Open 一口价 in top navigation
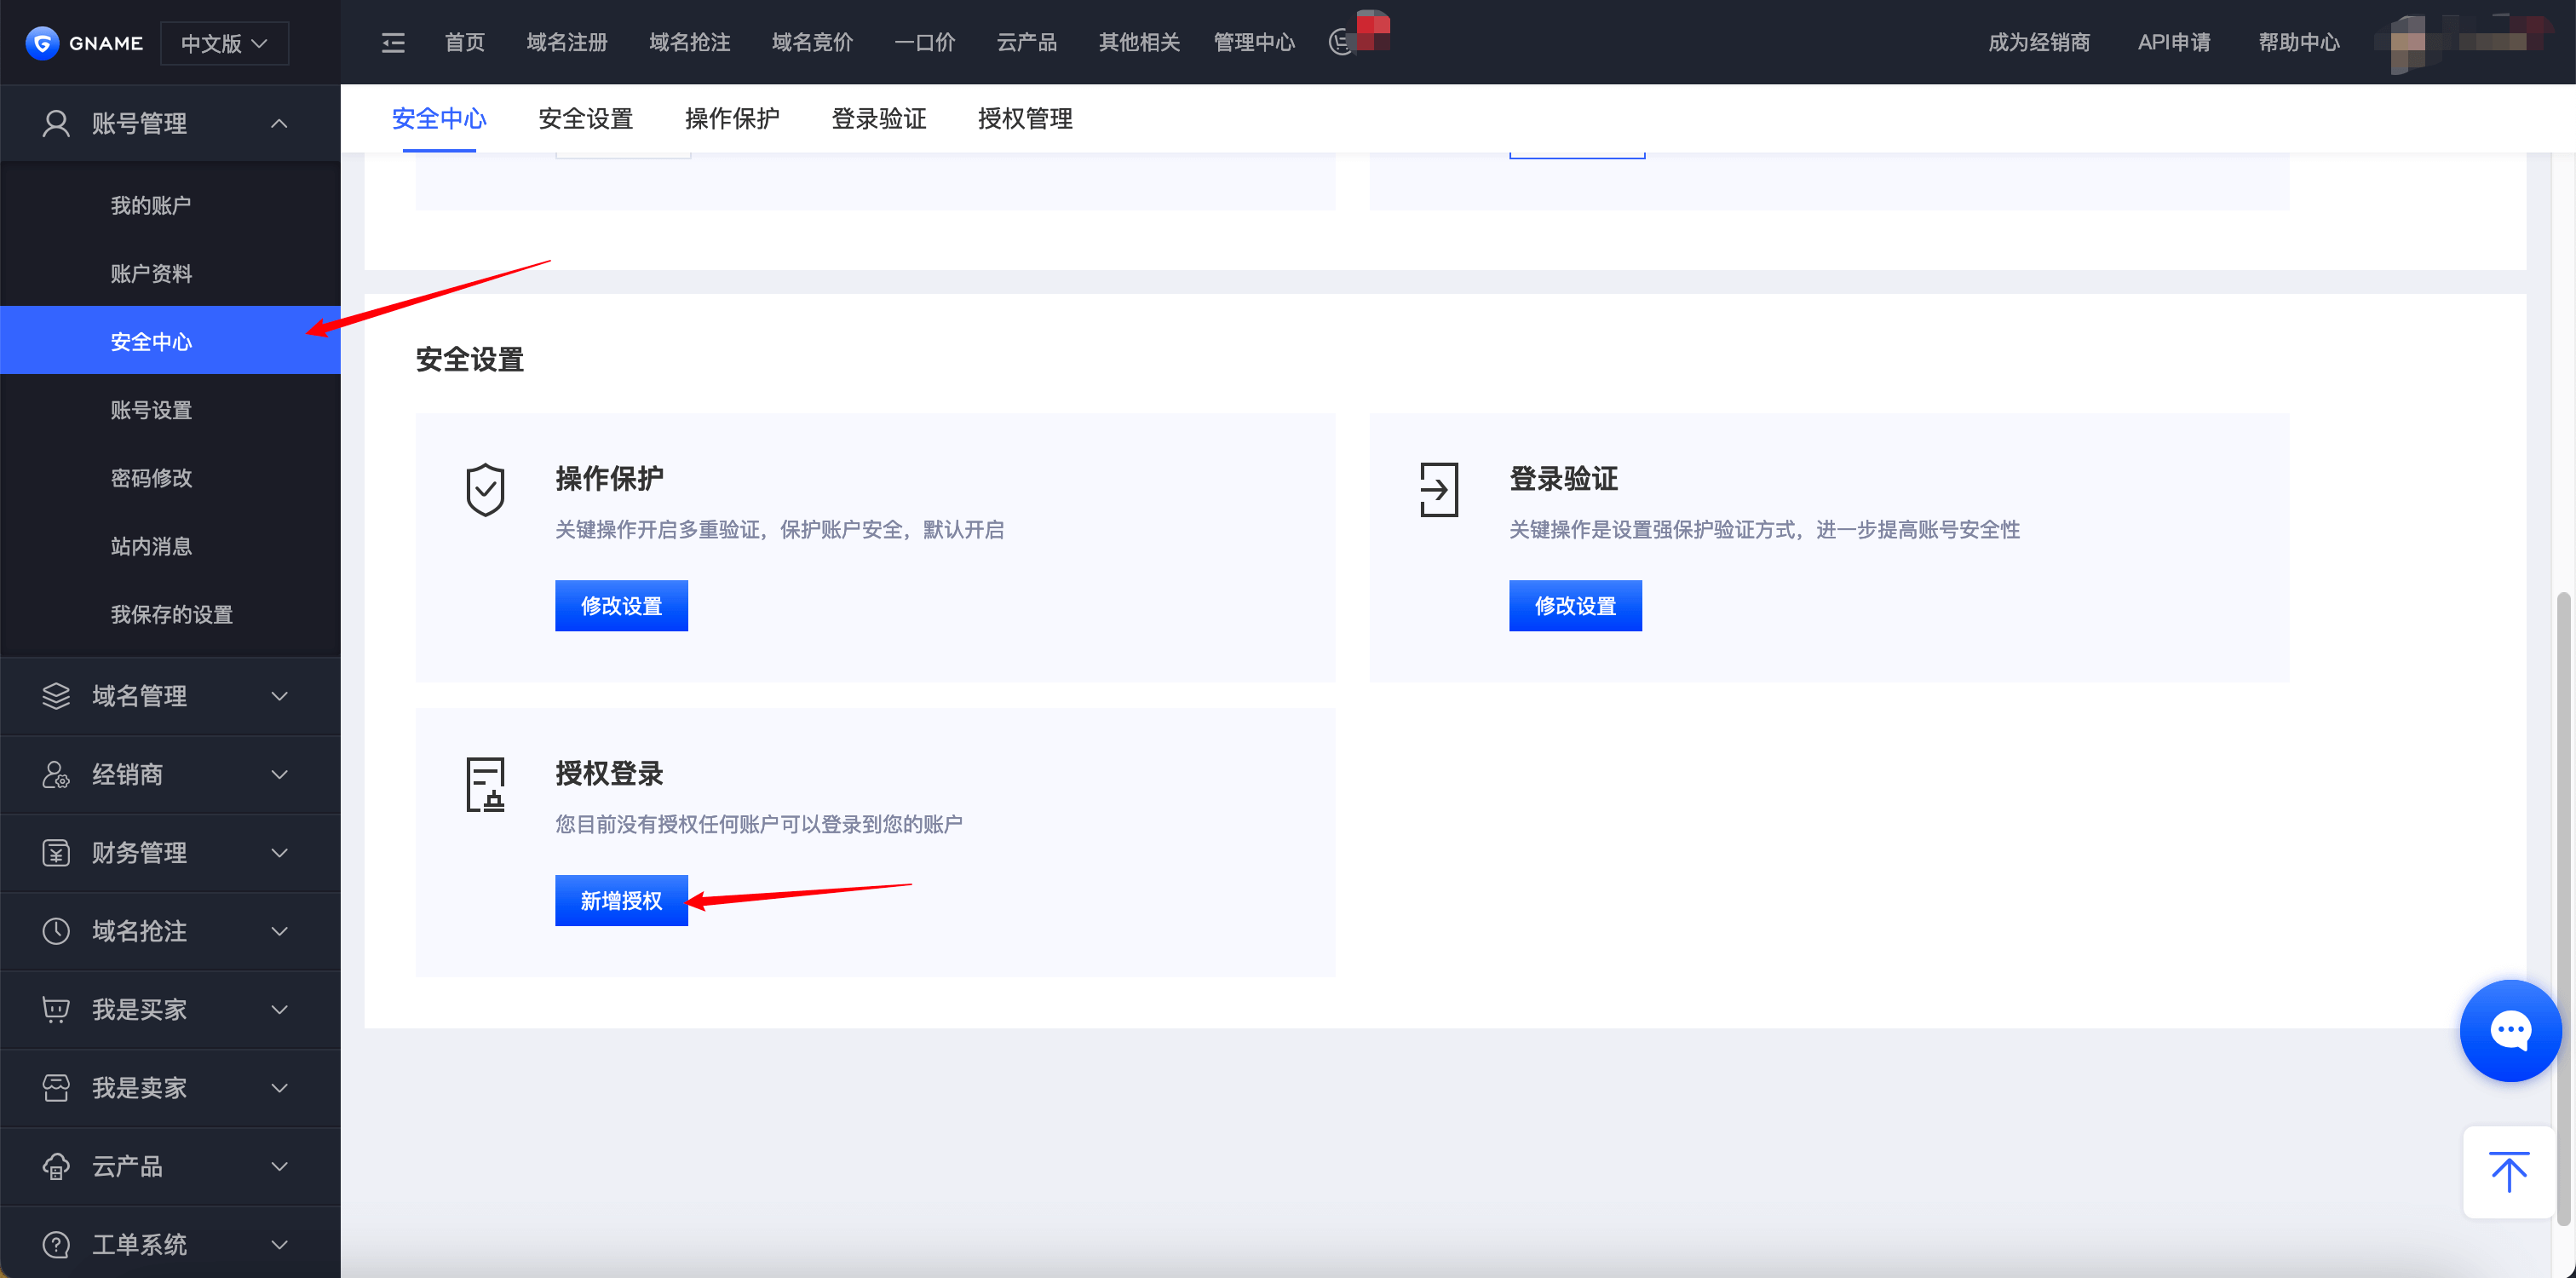 click(x=924, y=43)
